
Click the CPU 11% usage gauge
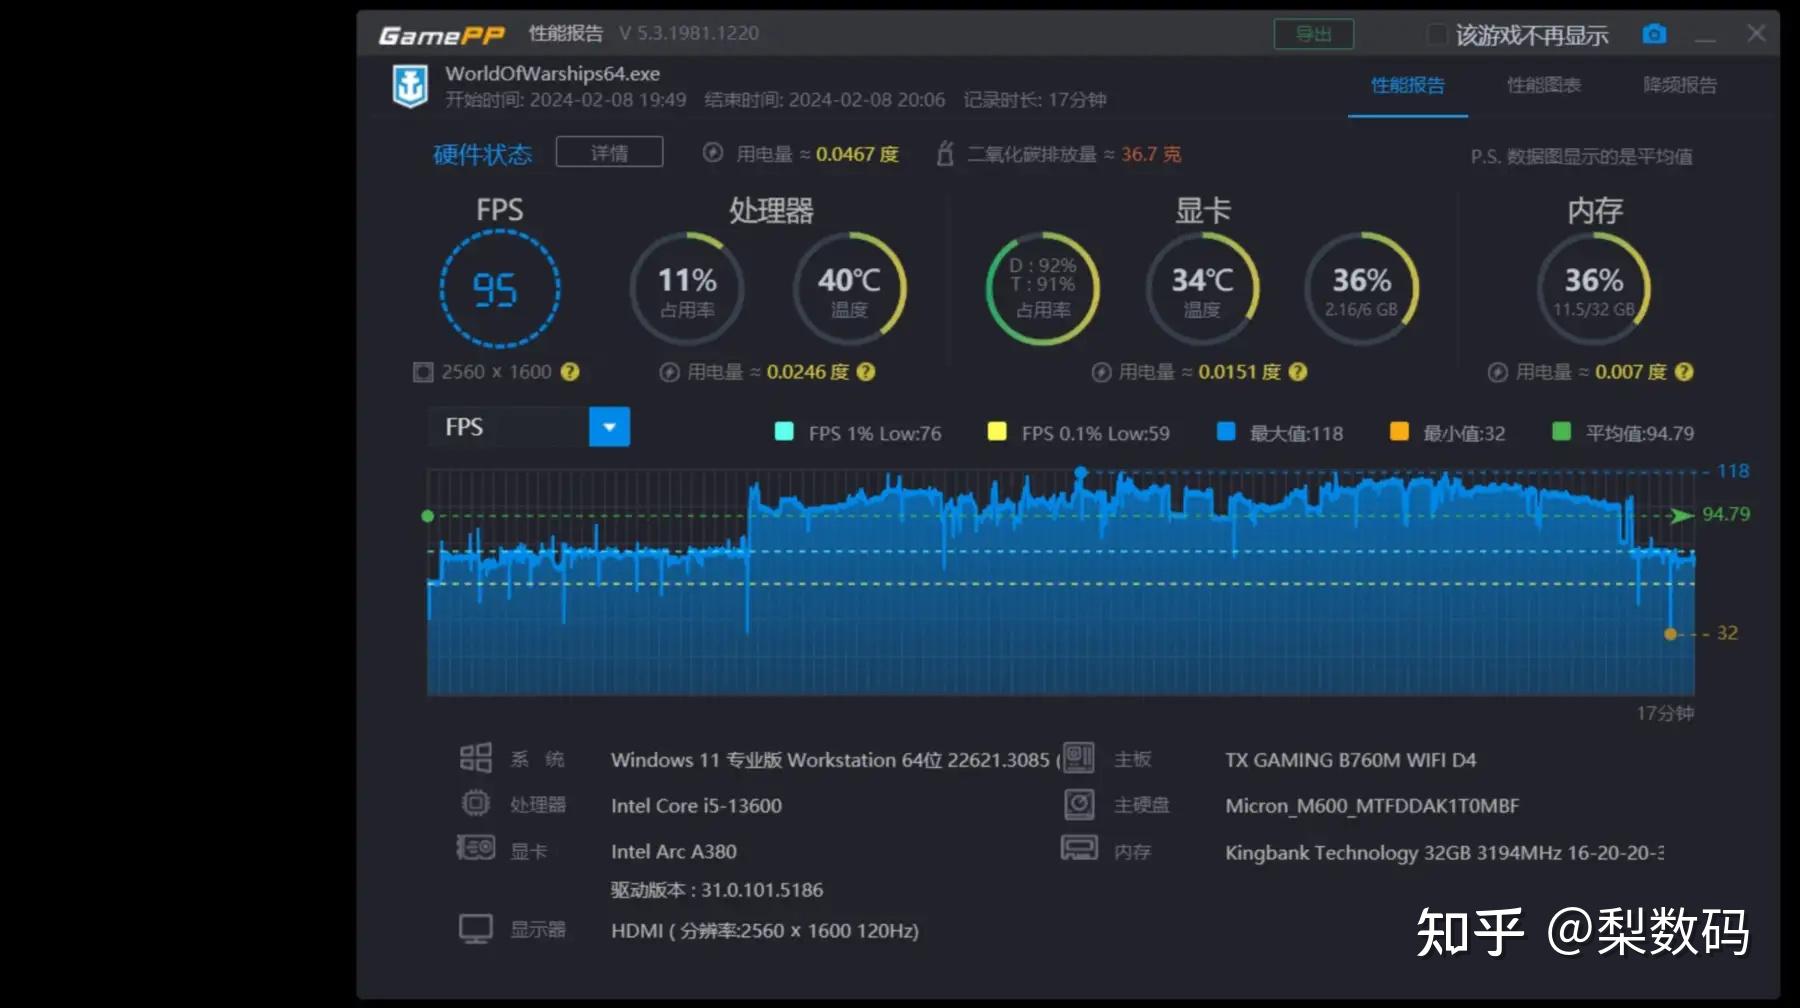pos(687,289)
